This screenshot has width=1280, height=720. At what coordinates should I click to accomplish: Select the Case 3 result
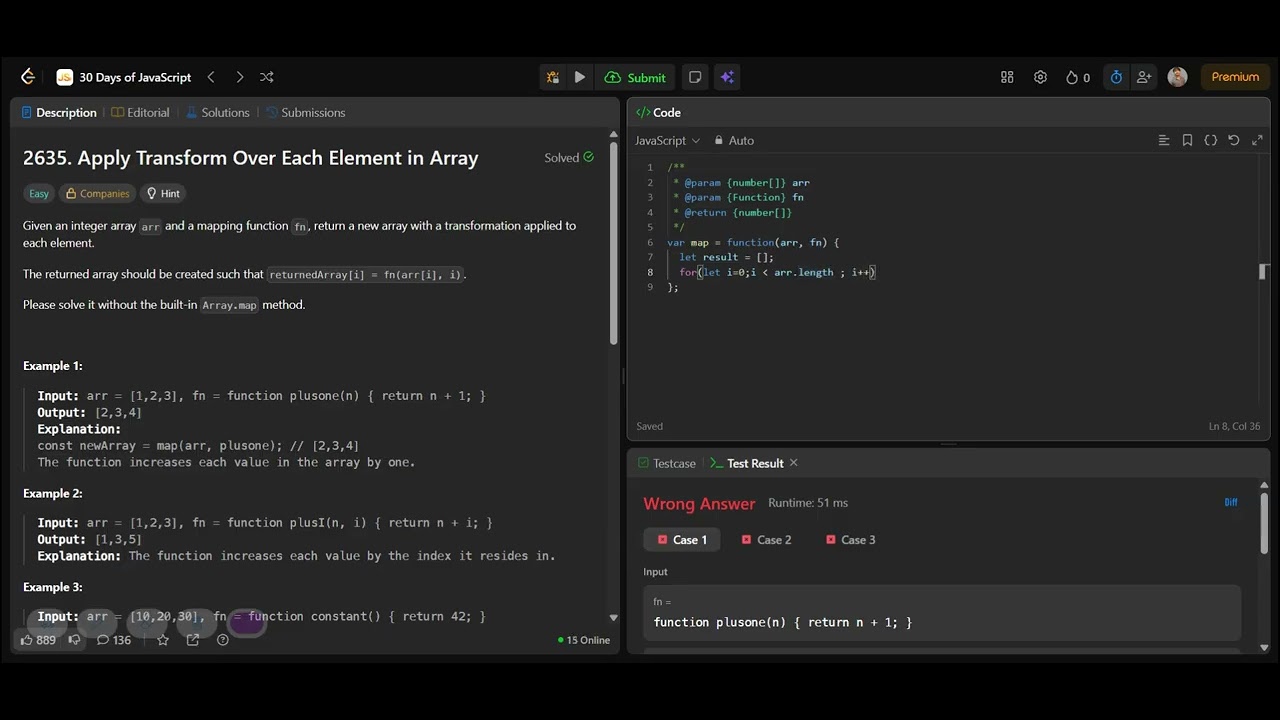click(x=850, y=540)
